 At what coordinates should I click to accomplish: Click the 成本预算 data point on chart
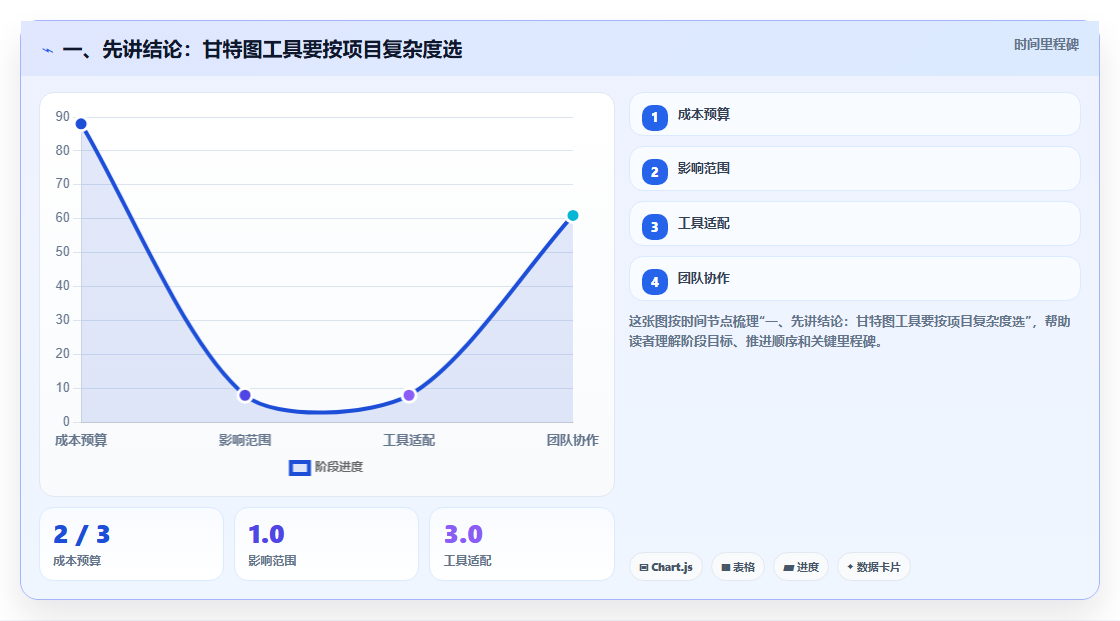click(81, 124)
